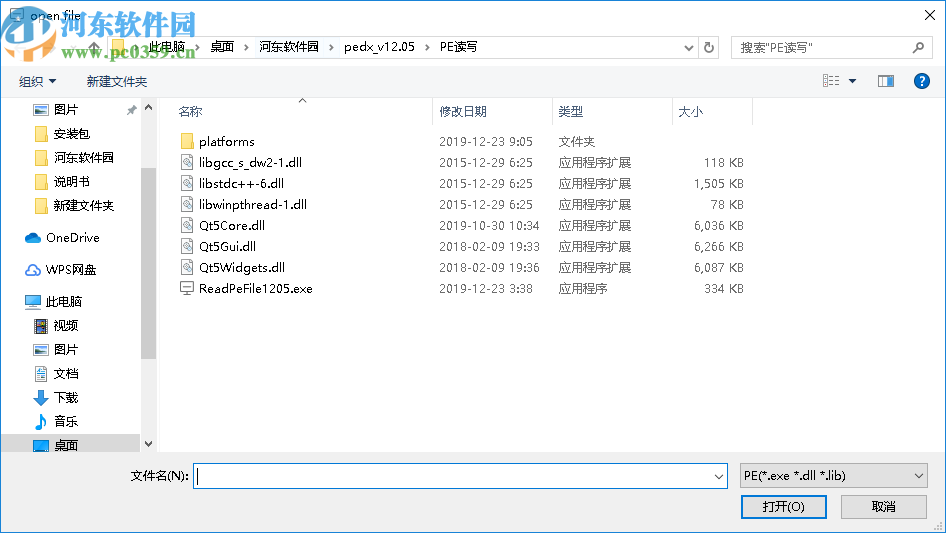Open 文件名 combo dropdown arrow
The height and width of the screenshot is (533, 946).
click(x=719, y=477)
